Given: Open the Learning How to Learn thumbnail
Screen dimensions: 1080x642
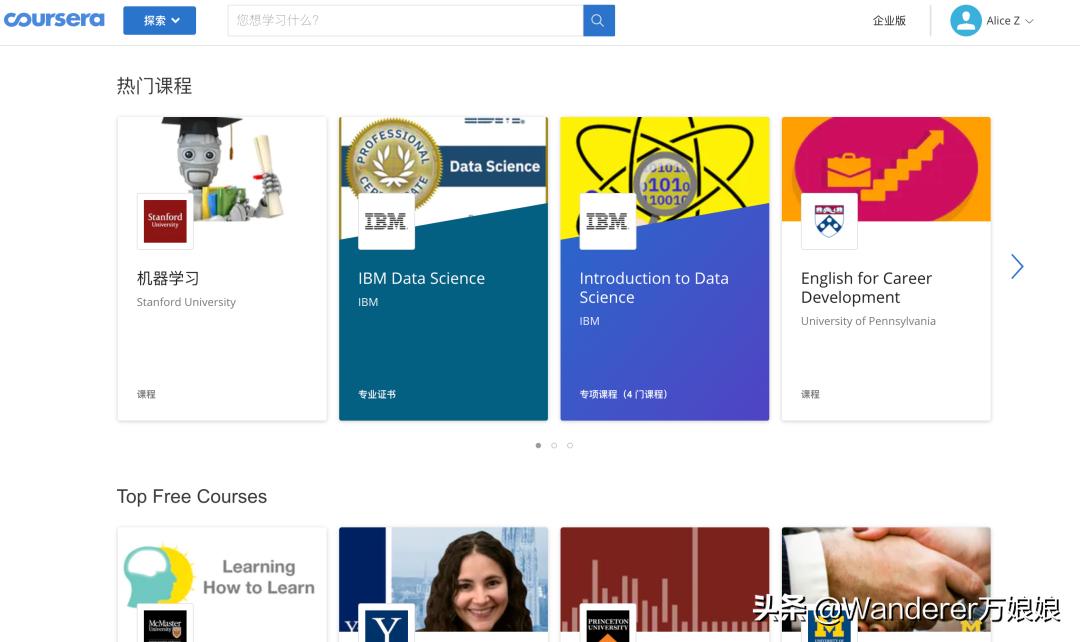Looking at the screenshot, I should (x=222, y=585).
